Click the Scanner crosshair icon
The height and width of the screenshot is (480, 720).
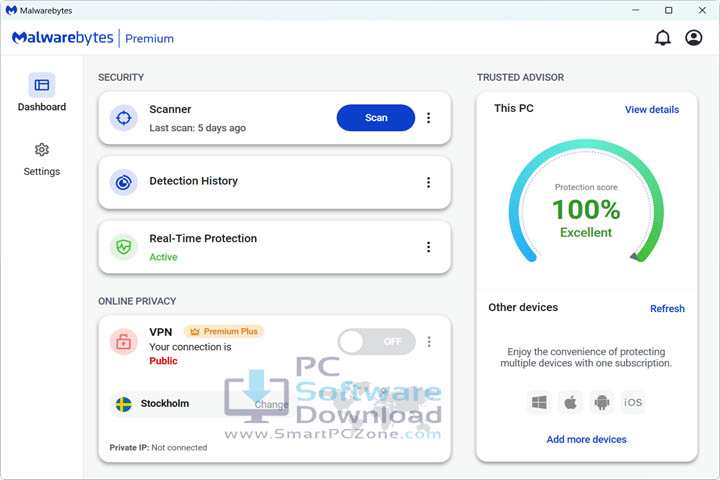(124, 118)
